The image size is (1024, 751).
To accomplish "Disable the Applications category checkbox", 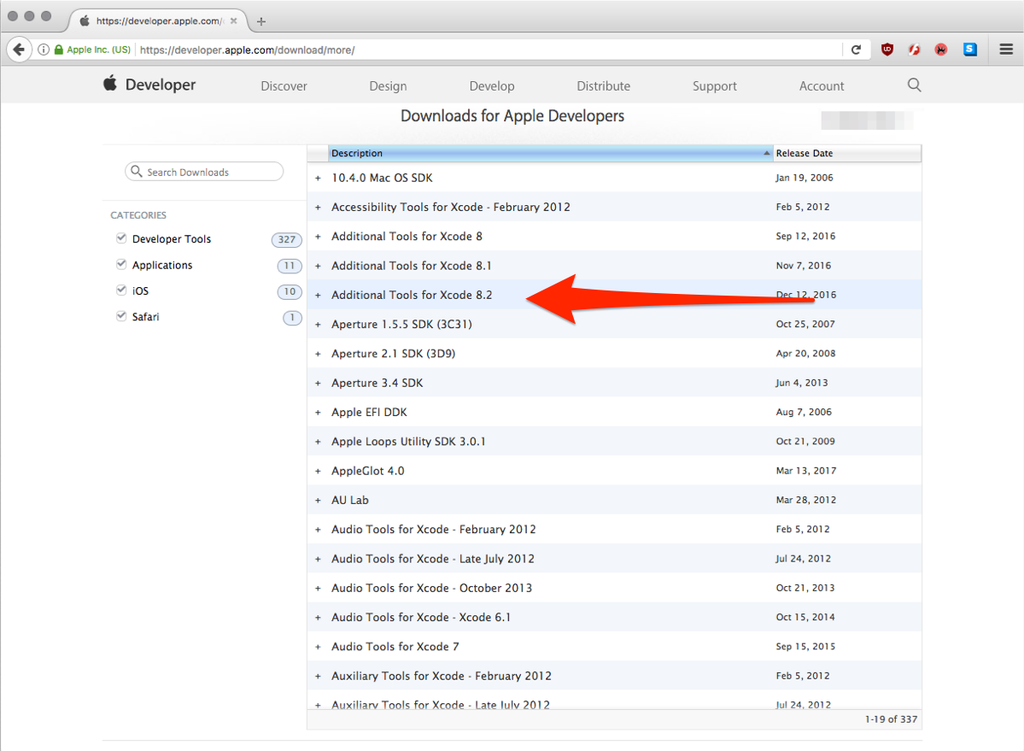I will click(x=121, y=264).
